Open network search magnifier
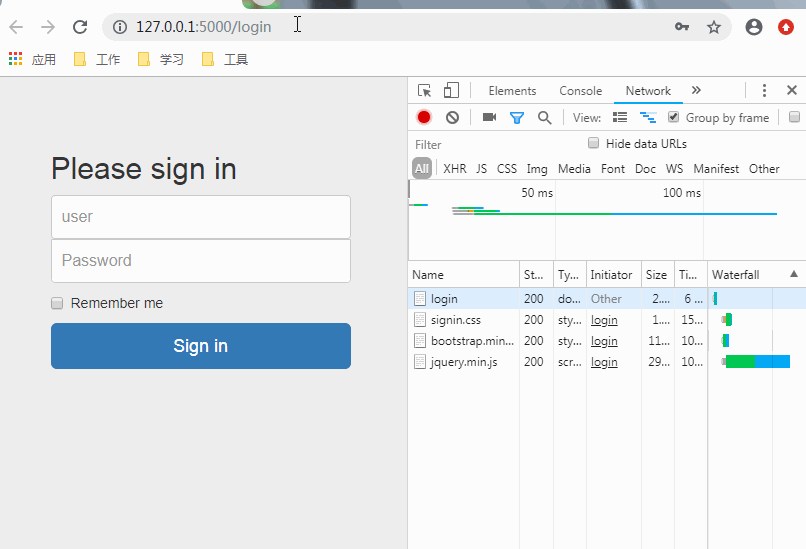Viewport: 806px width, 549px height. 544,118
